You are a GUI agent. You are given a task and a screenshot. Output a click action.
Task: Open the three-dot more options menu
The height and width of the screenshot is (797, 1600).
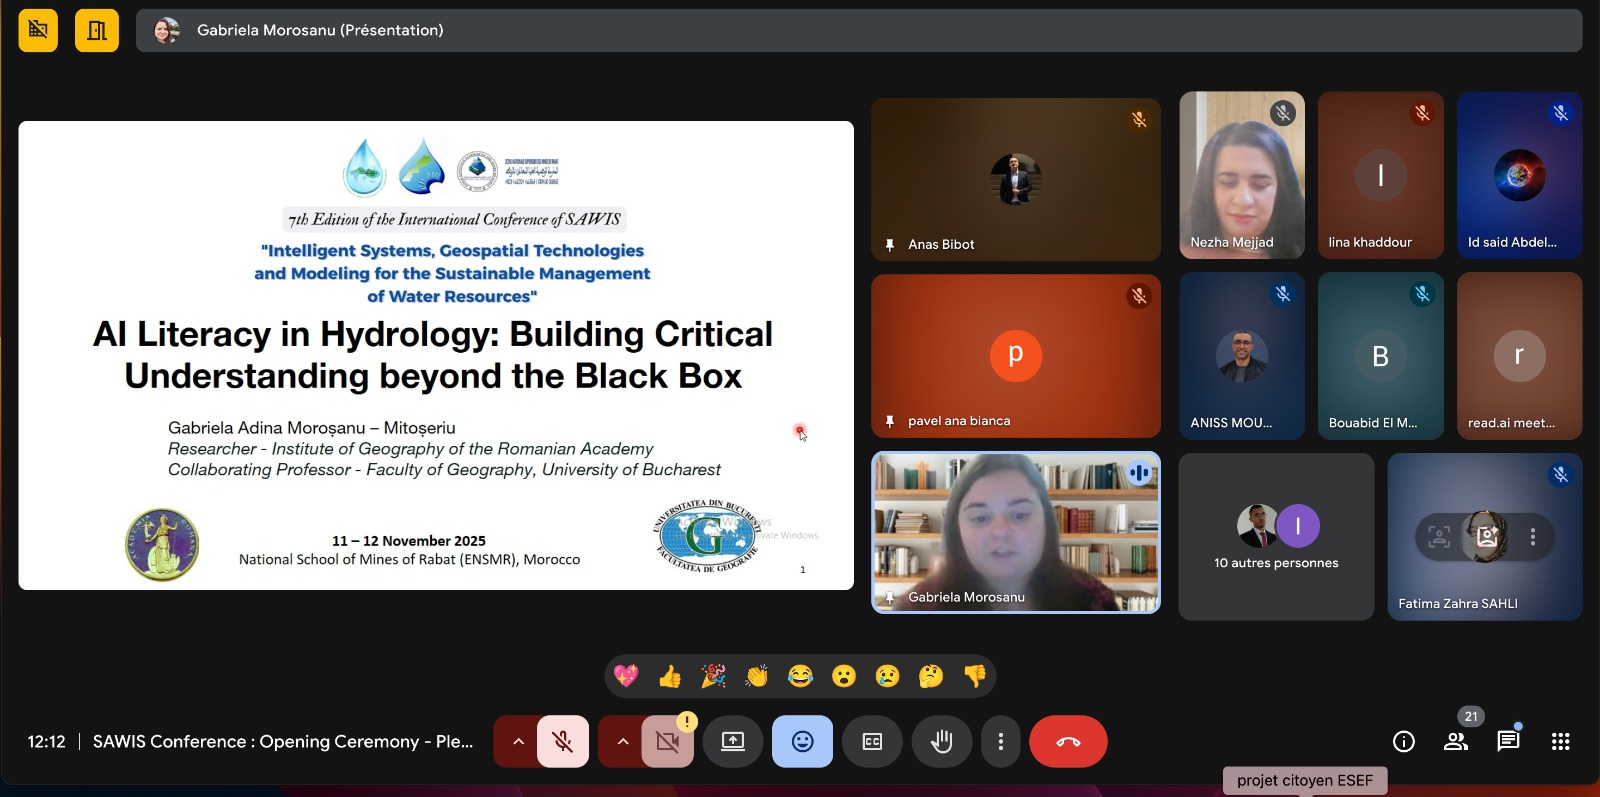(x=1000, y=742)
